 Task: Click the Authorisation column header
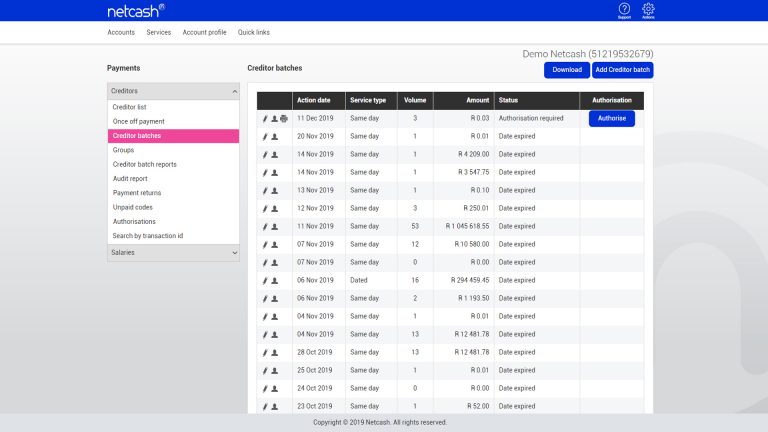[x=612, y=100]
